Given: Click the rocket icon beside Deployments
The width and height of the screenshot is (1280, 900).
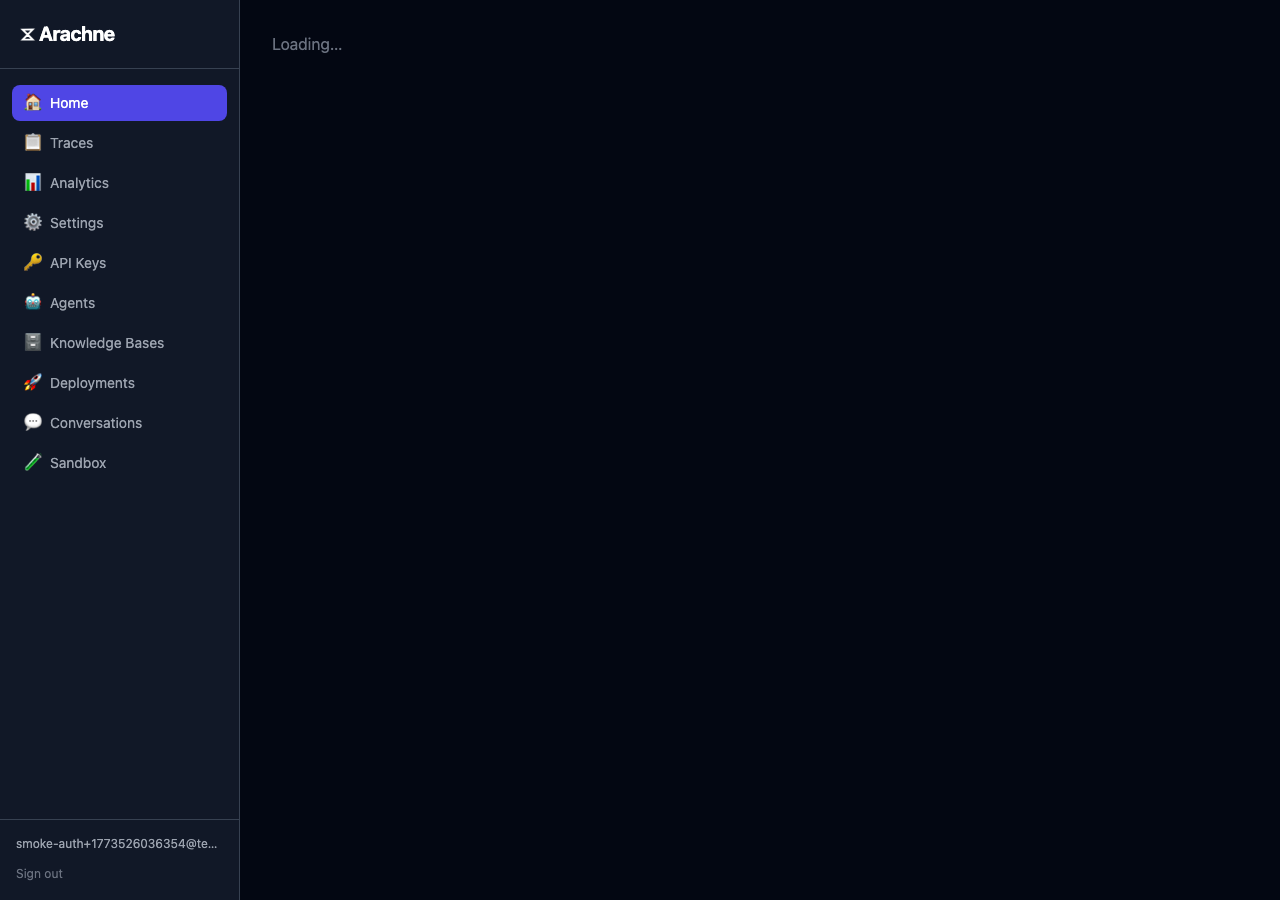Looking at the screenshot, I should coord(32,382).
